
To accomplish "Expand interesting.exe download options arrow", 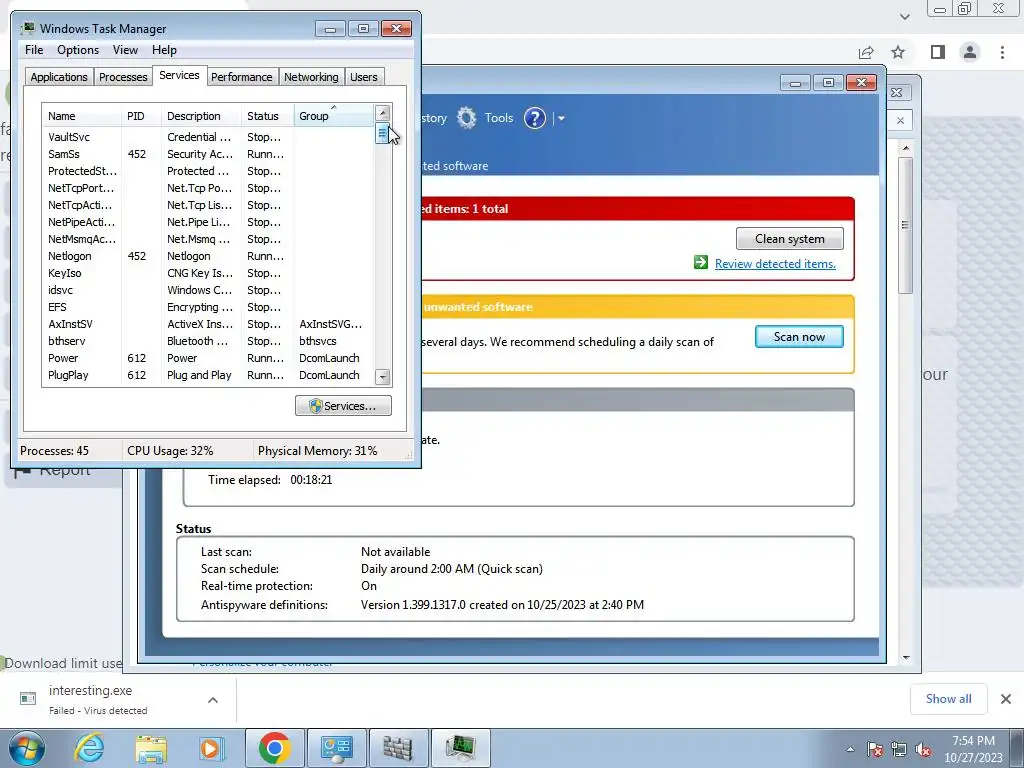I will pyautogui.click(x=213, y=700).
